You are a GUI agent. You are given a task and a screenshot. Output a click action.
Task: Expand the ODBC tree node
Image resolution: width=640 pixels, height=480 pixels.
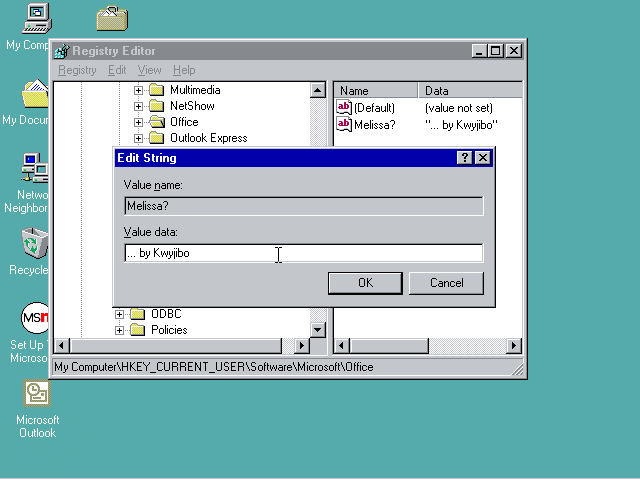(119, 314)
